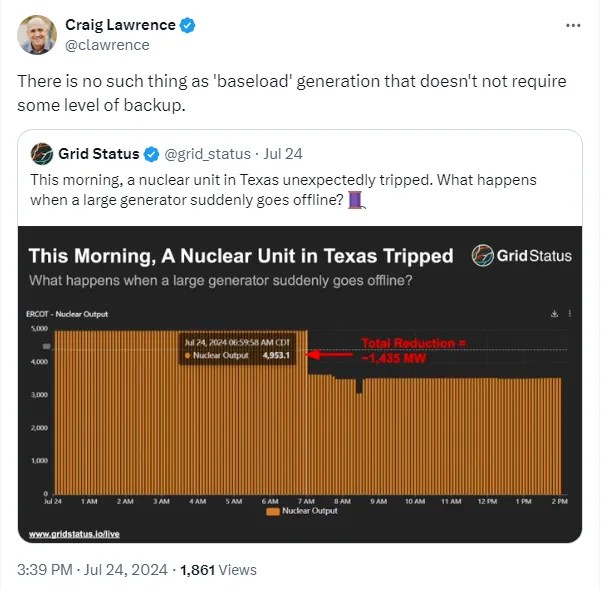Click the @grid_status handle in quote

[x=206, y=154]
